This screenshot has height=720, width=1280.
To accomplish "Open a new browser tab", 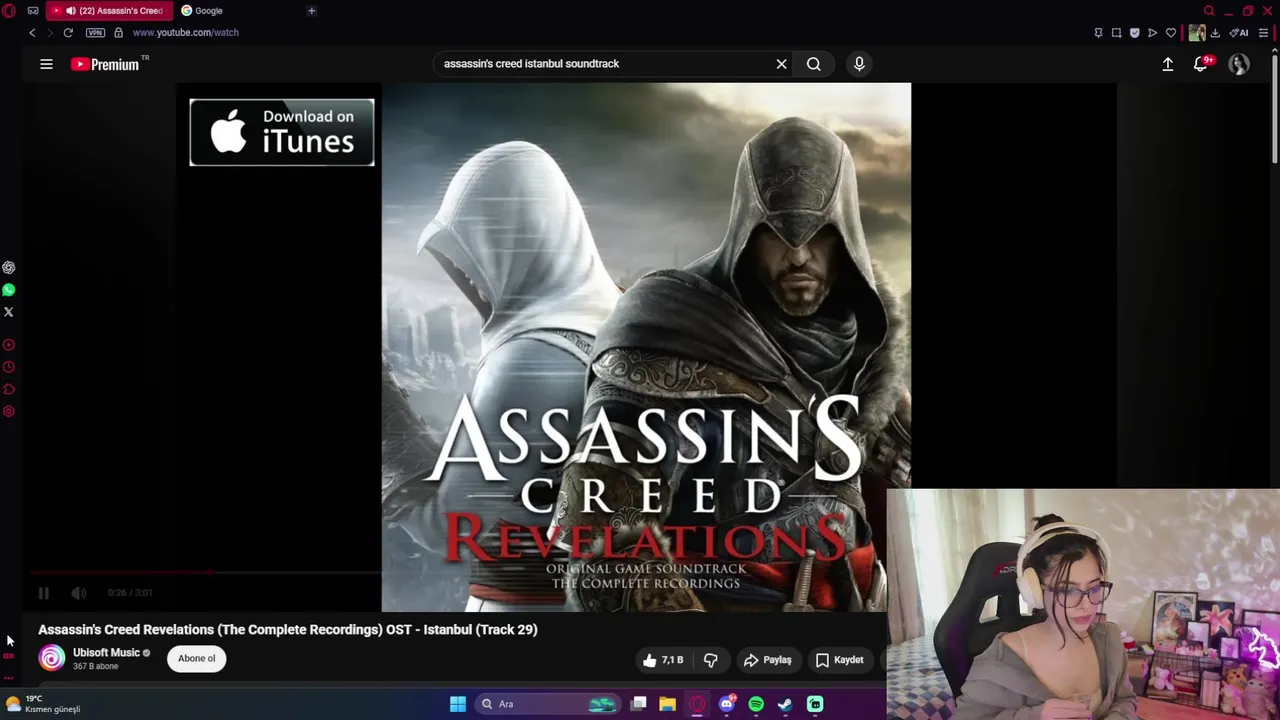I will [312, 11].
